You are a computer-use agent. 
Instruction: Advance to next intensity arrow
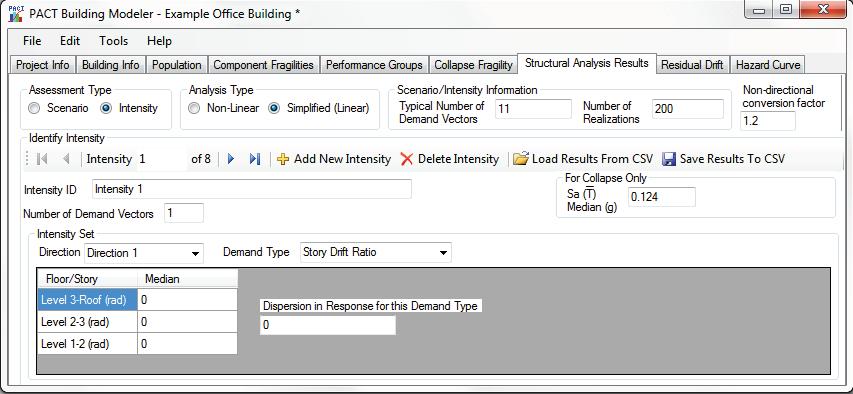(x=231, y=159)
